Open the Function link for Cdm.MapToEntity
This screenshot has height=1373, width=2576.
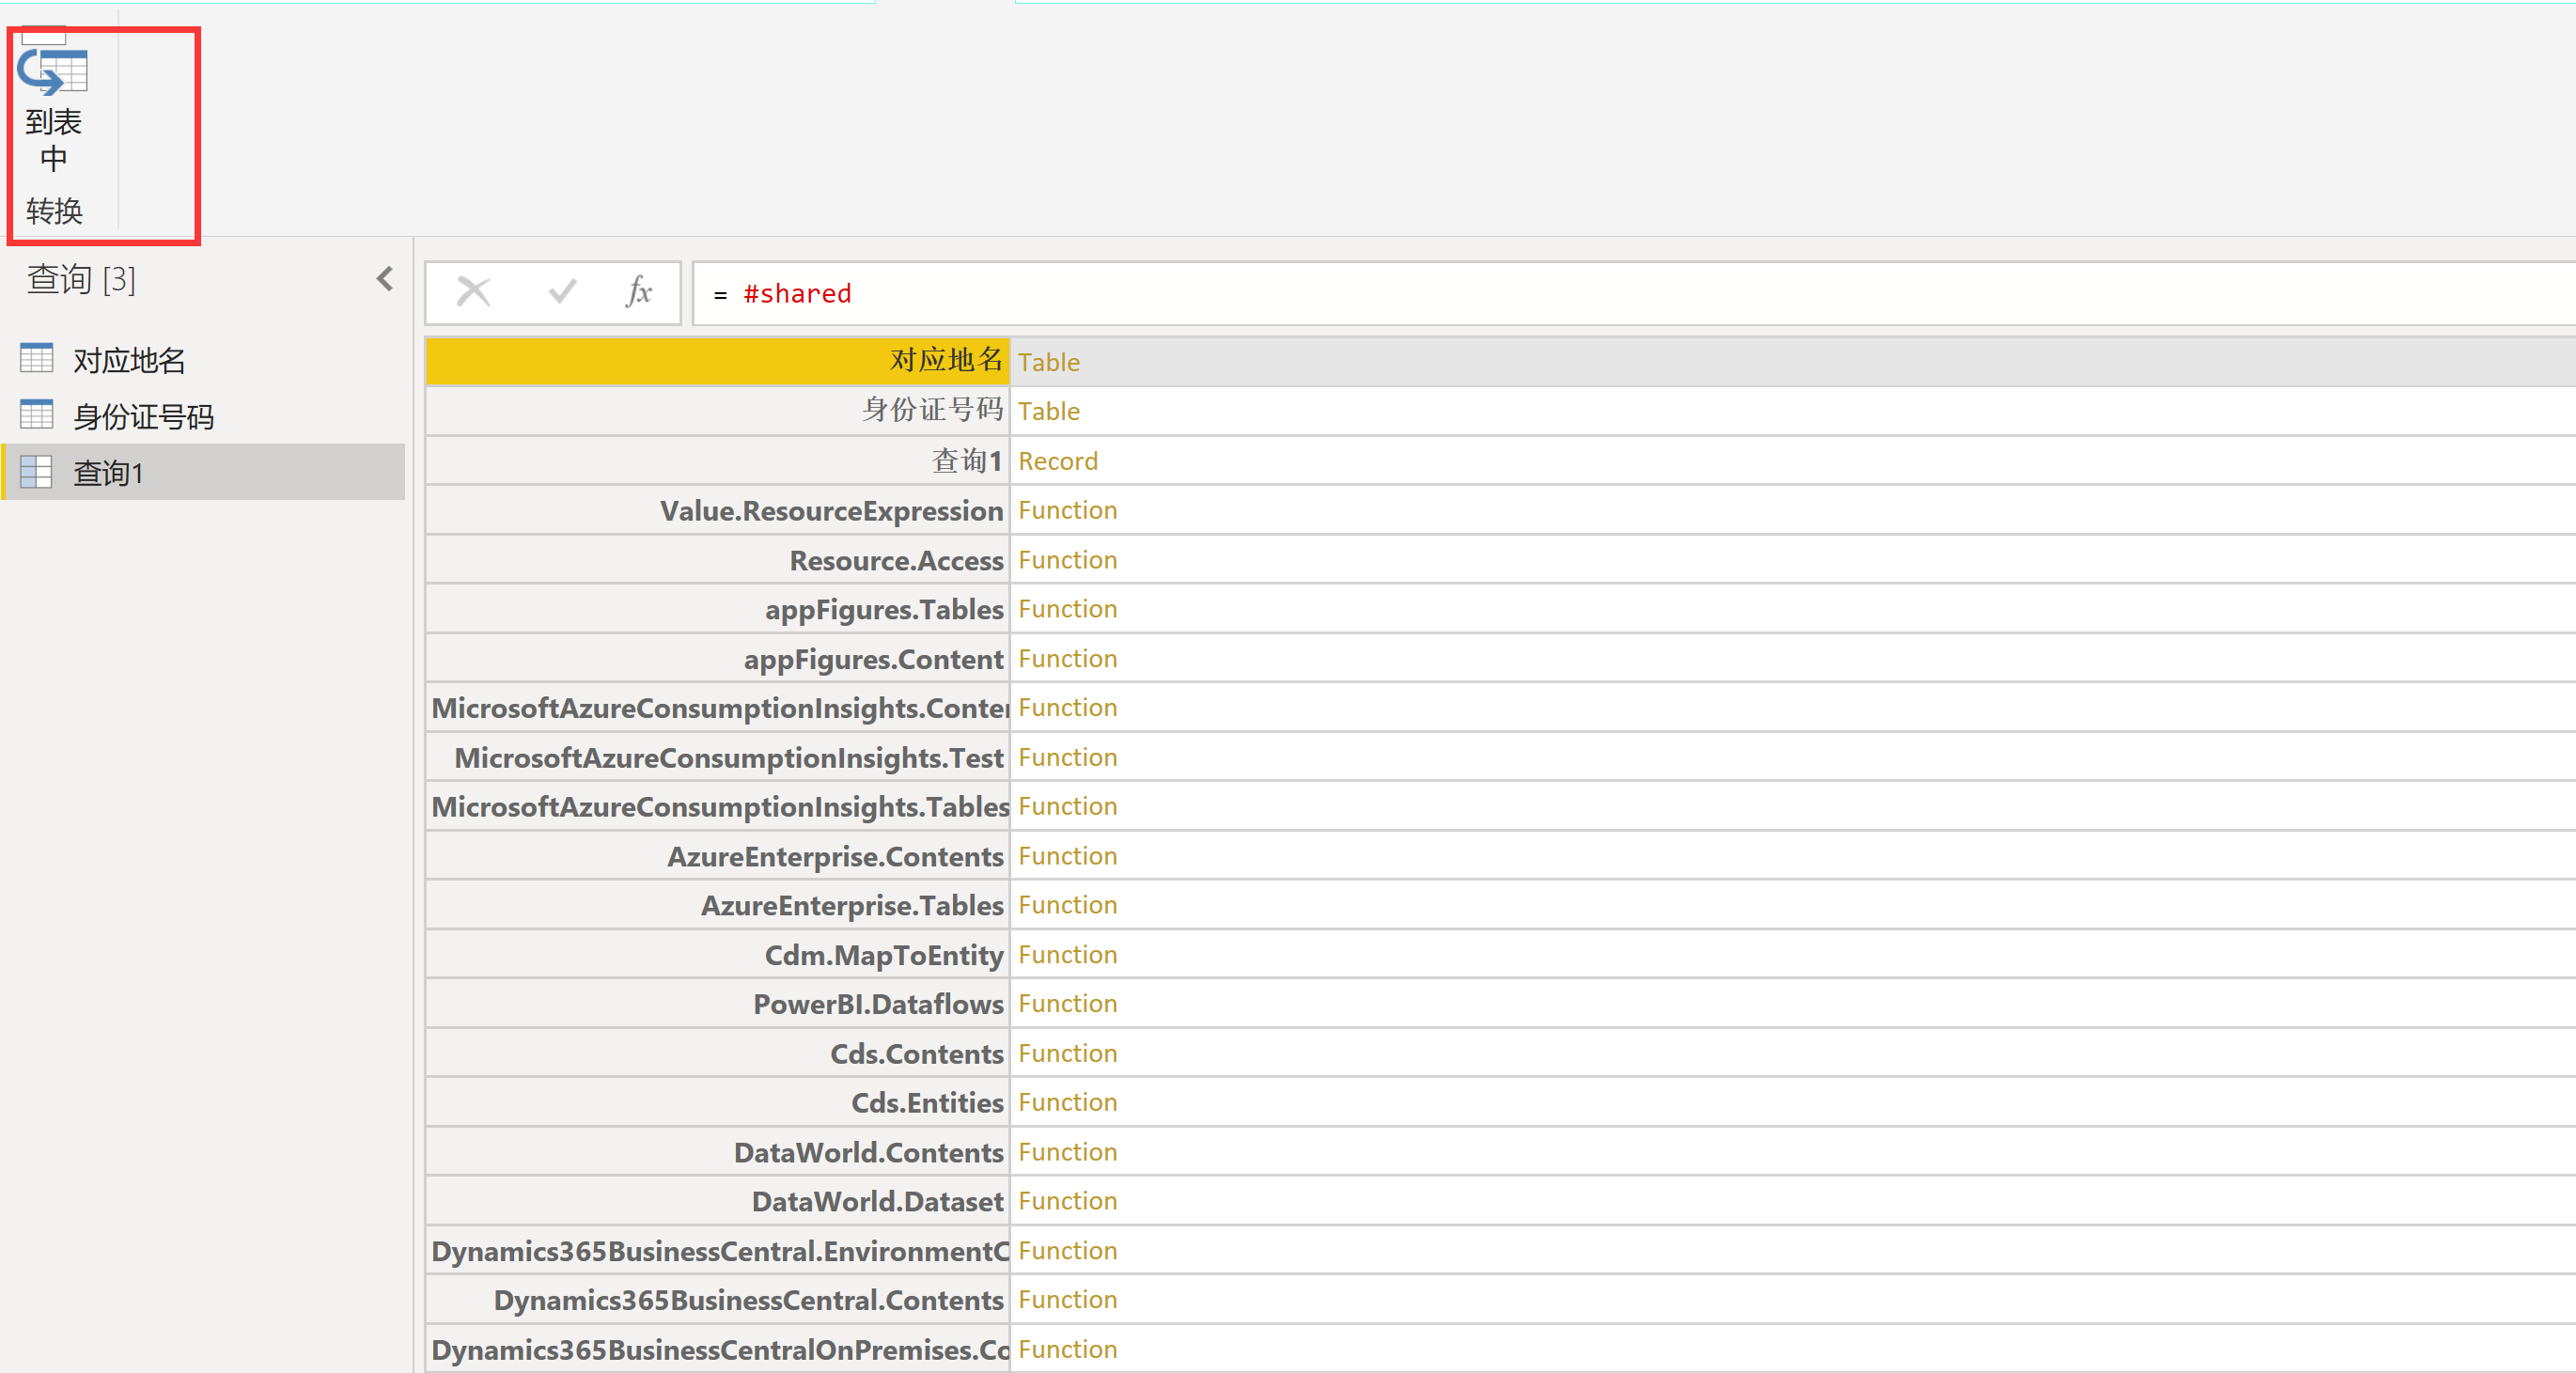pos(1067,955)
